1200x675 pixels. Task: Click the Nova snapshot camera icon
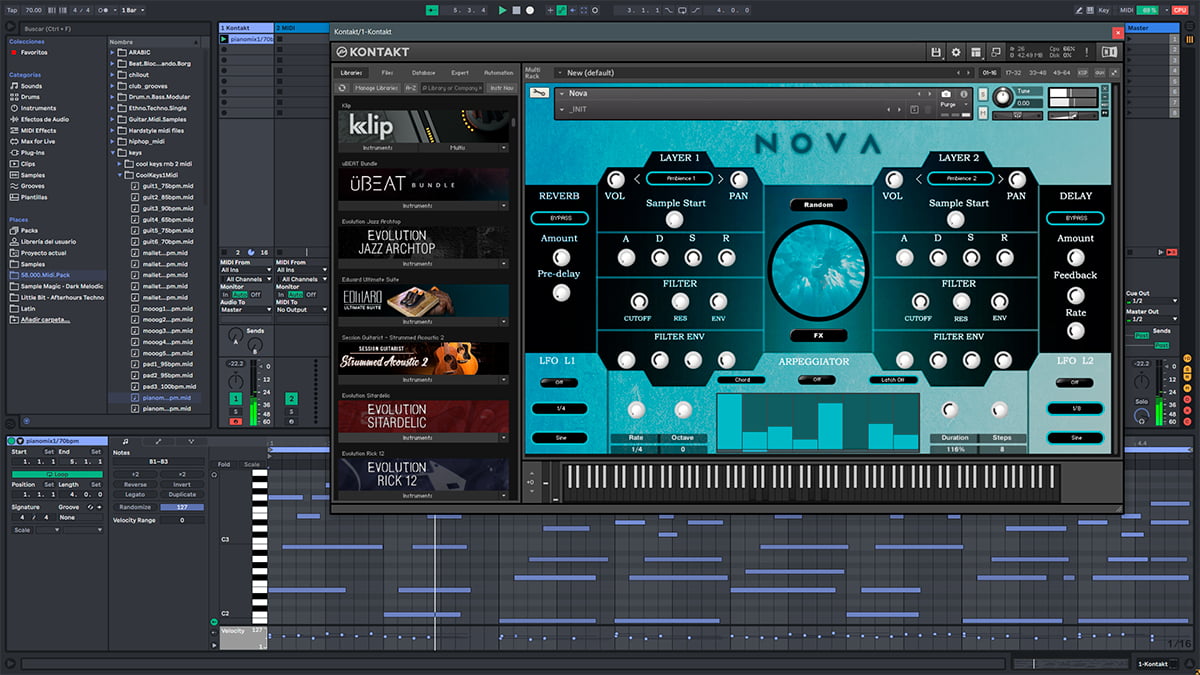(946, 94)
